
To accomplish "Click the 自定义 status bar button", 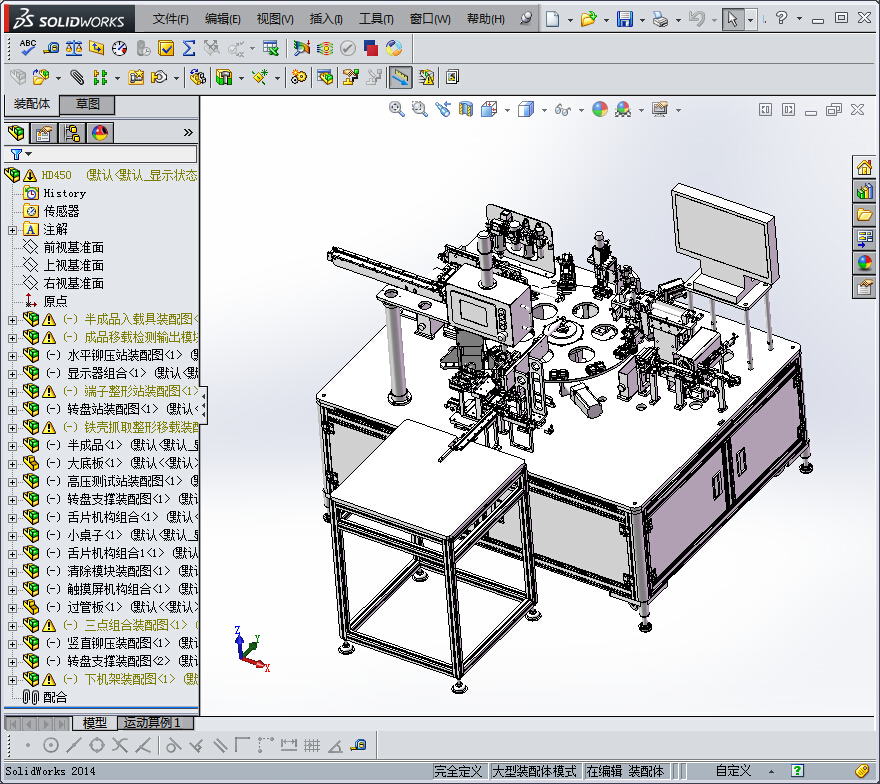I will click(732, 771).
